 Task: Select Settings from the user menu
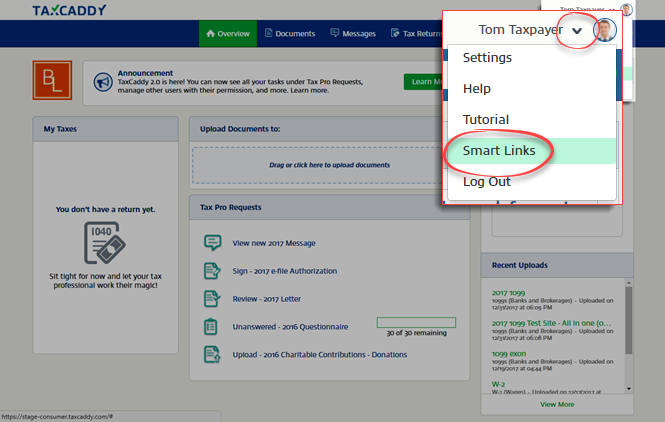[x=487, y=57]
